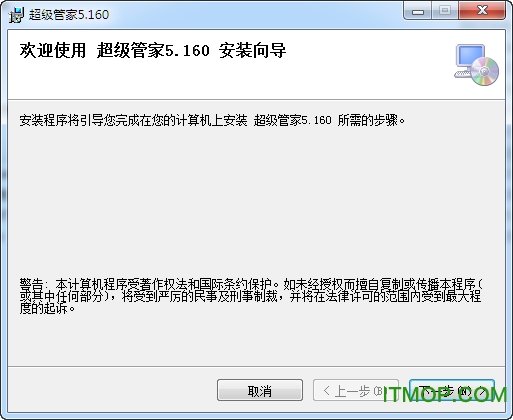513x420 pixels.
Task: Click the 欢迎使用 安装向导 heading
Action: [153, 51]
